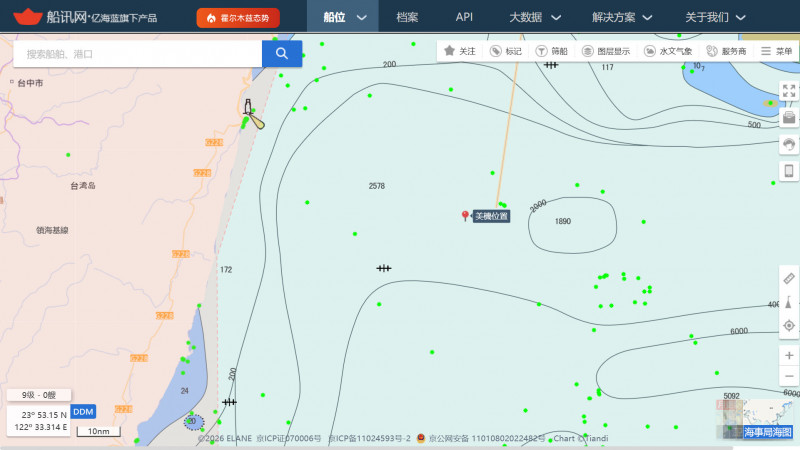
Task: Click the blue search magnifier button
Action: click(282, 54)
